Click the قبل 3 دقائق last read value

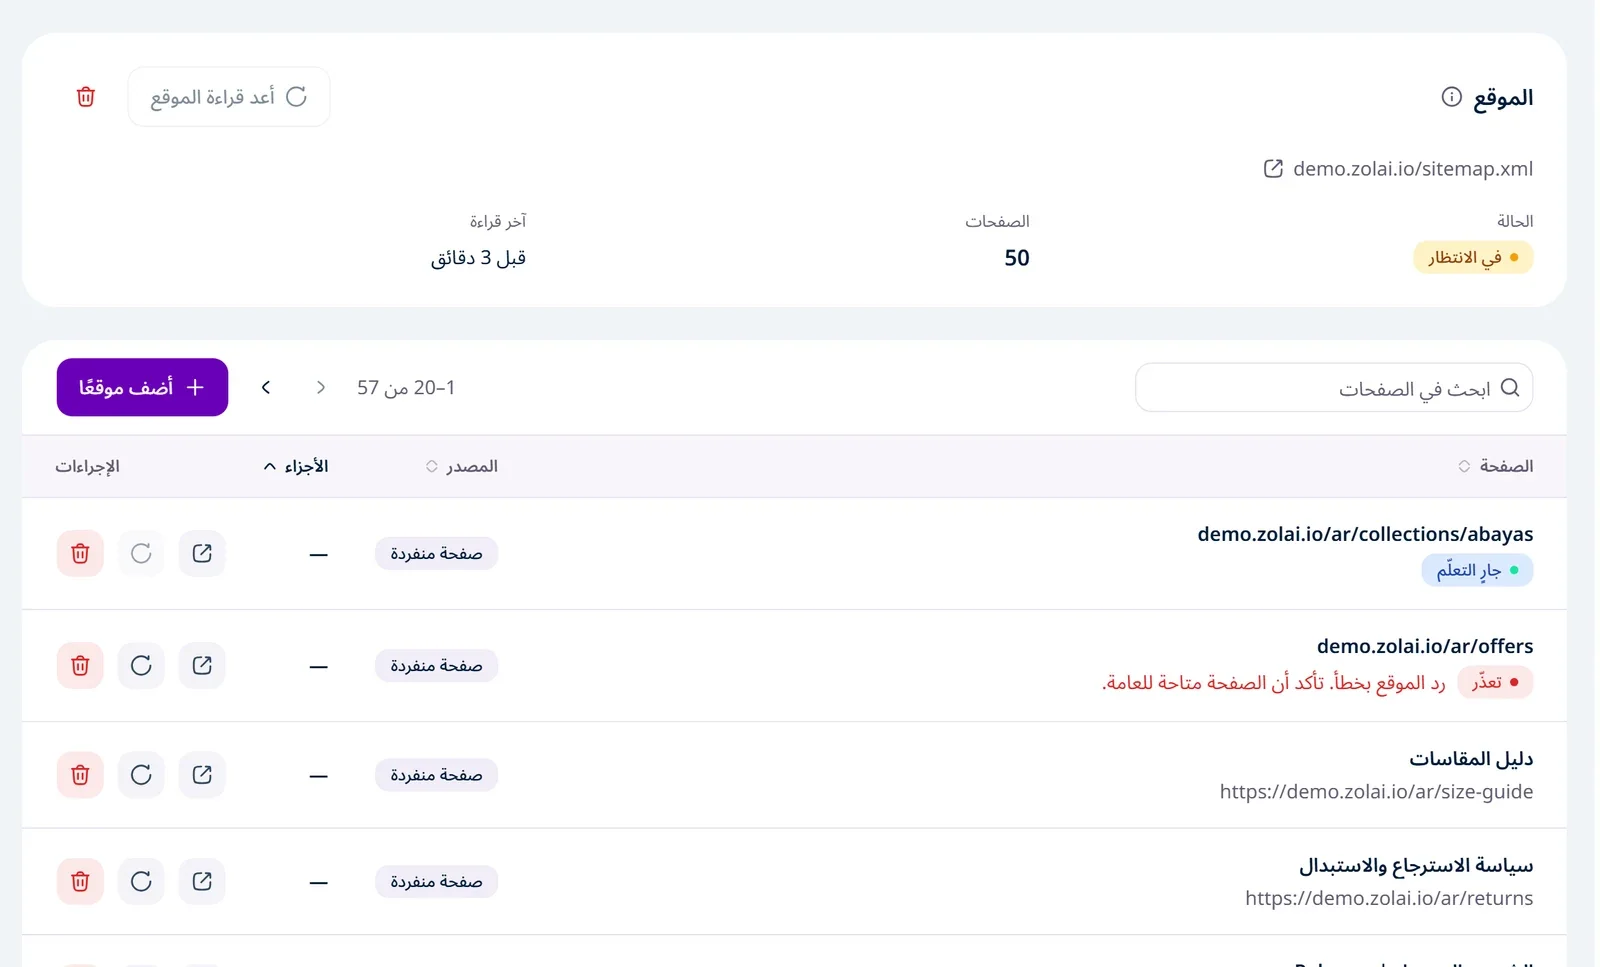coord(478,258)
